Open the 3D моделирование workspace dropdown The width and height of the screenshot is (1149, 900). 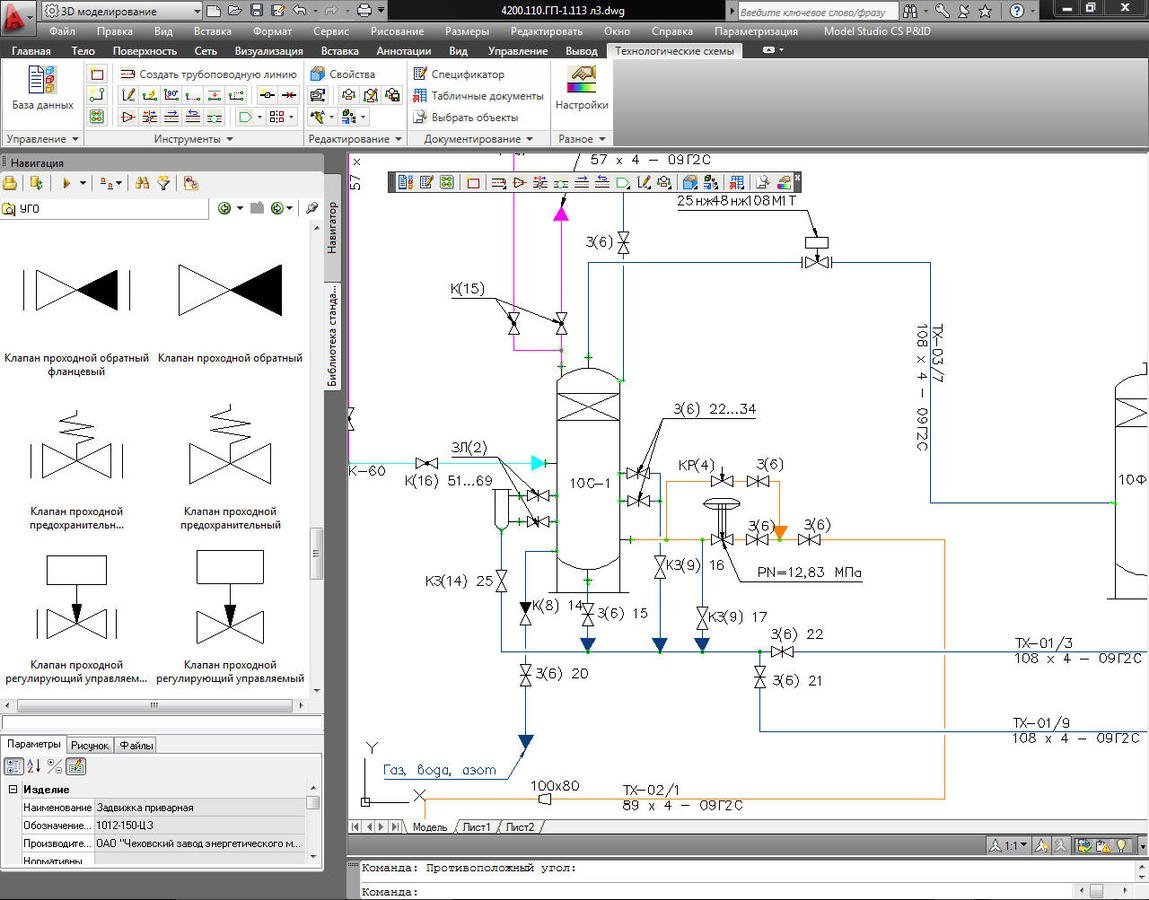pos(122,11)
